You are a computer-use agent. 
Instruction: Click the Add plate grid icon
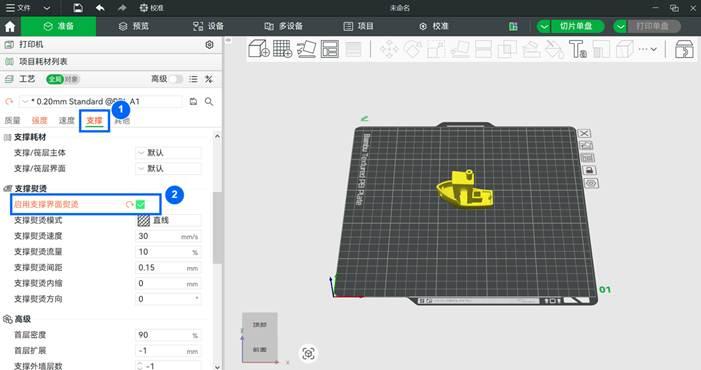pos(283,49)
